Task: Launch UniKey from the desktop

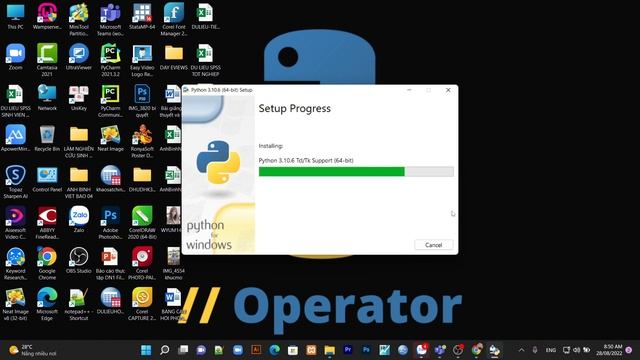Action: [79, 98]
